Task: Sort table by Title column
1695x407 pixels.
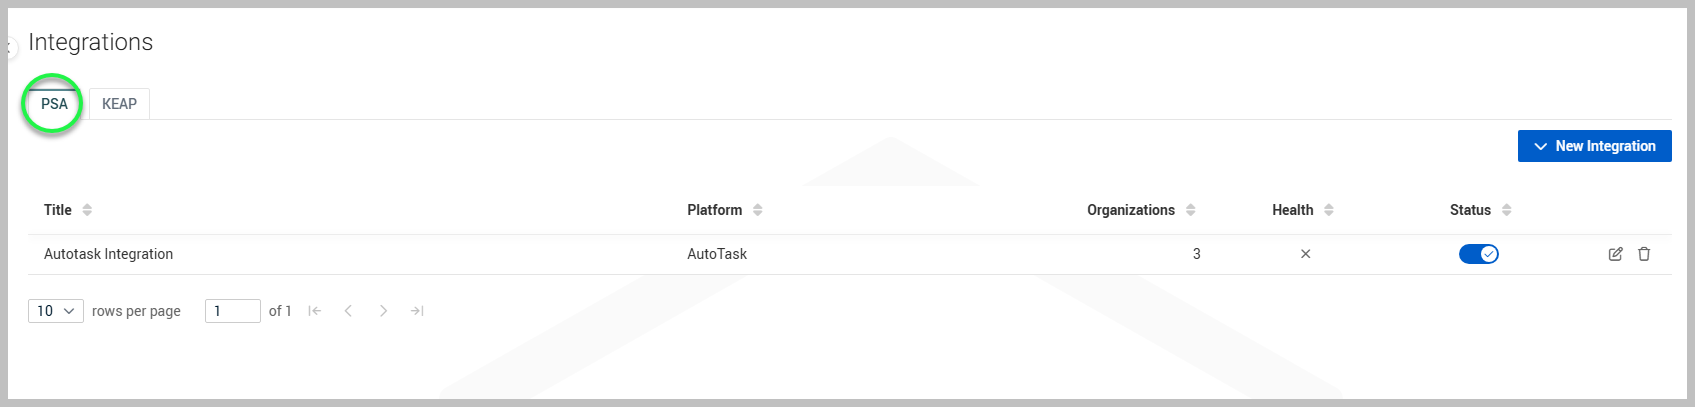Action: pyautogui.click(x=87, y=210)
